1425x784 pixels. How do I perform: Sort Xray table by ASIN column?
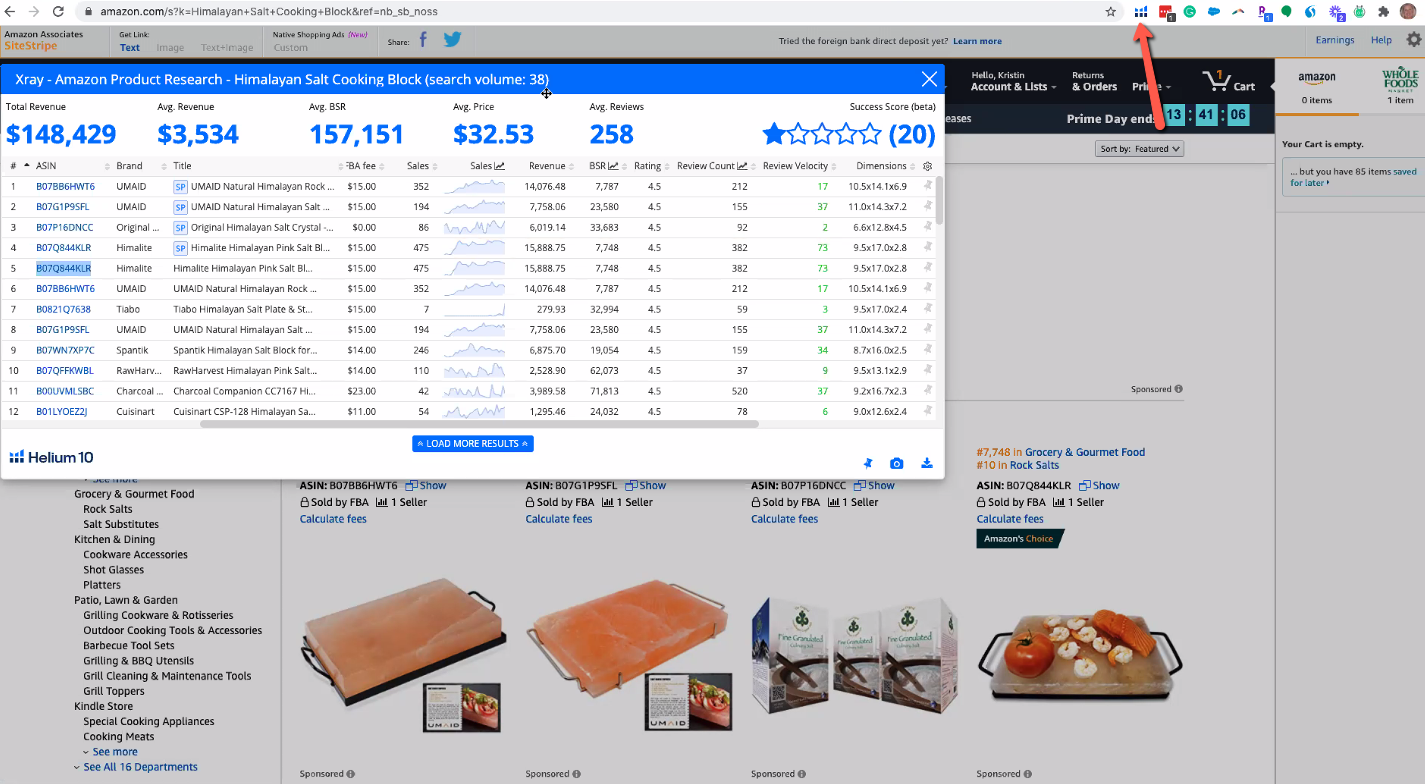coord(46,166)
